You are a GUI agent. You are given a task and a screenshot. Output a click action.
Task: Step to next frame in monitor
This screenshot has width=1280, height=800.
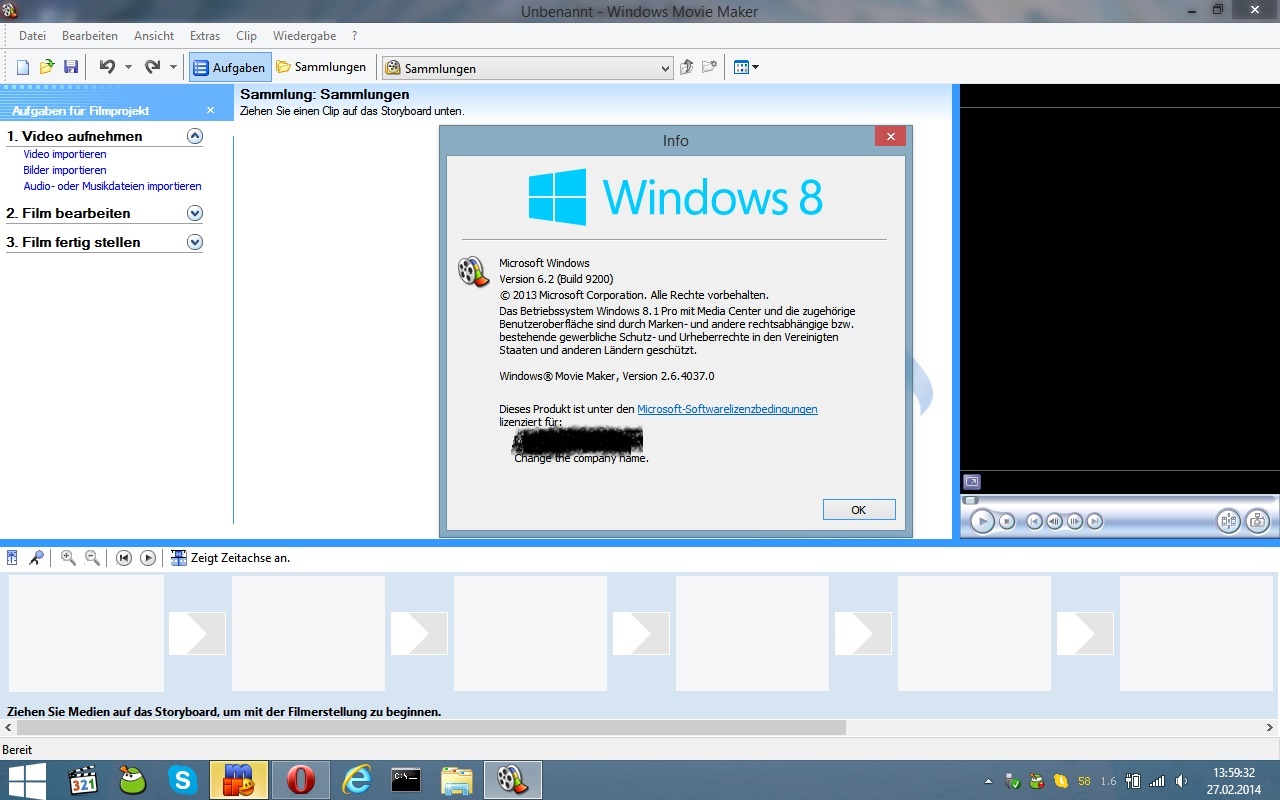1075,521
